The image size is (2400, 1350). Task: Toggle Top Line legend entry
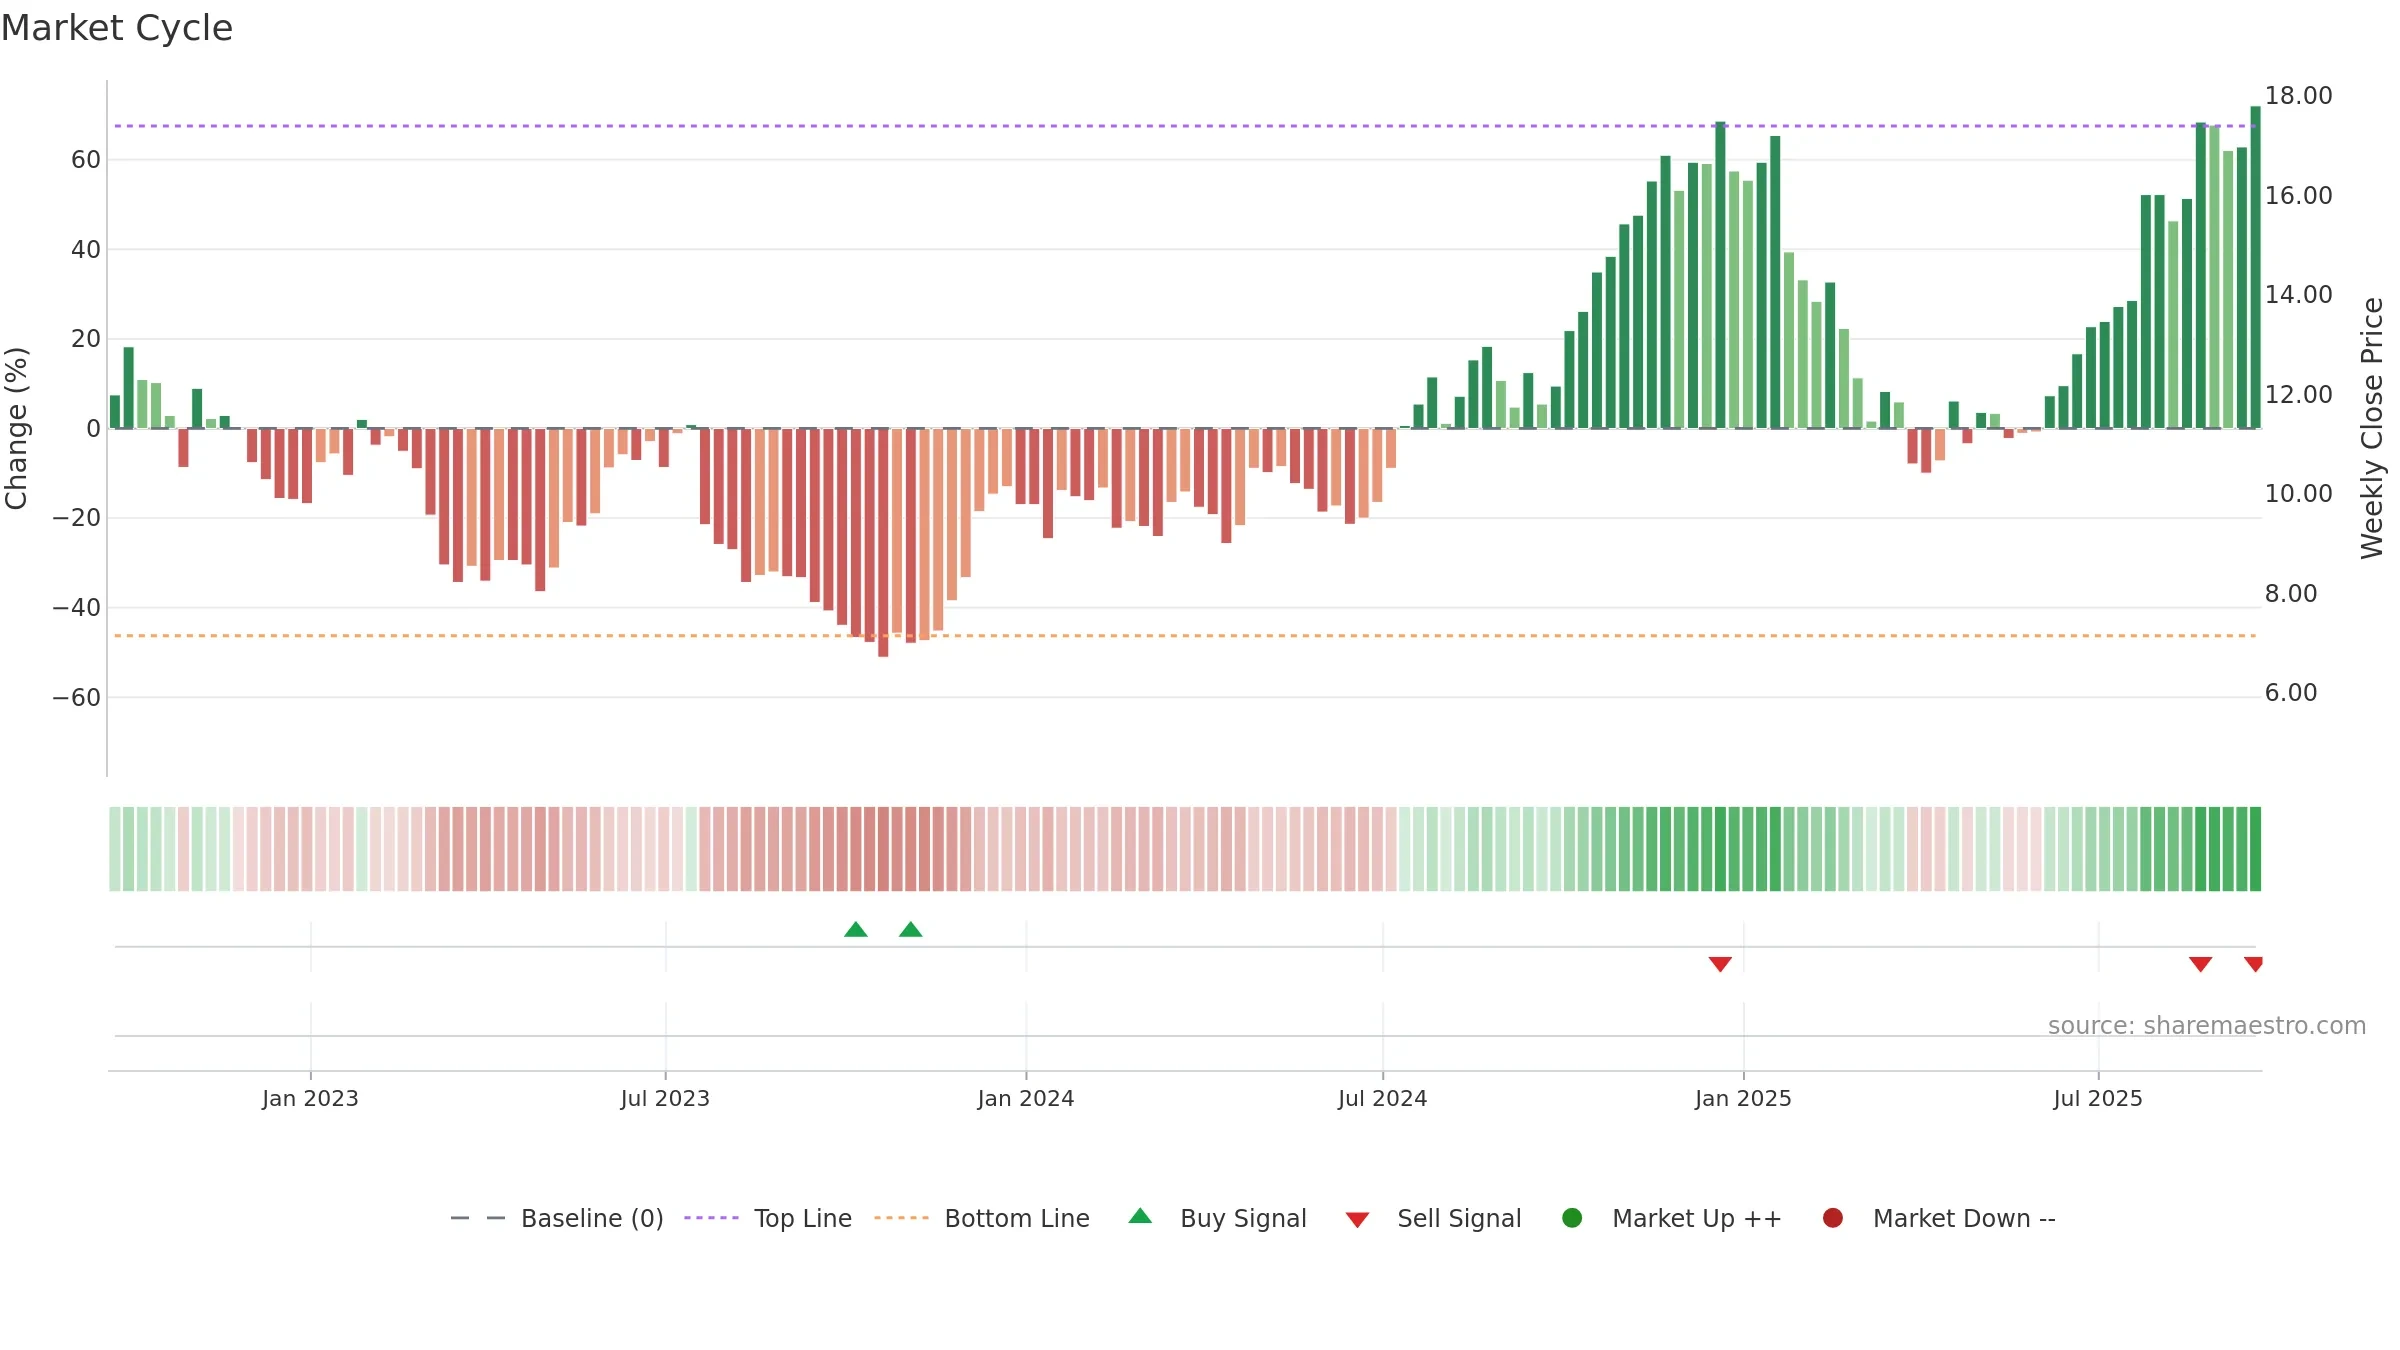point(768,1219)
